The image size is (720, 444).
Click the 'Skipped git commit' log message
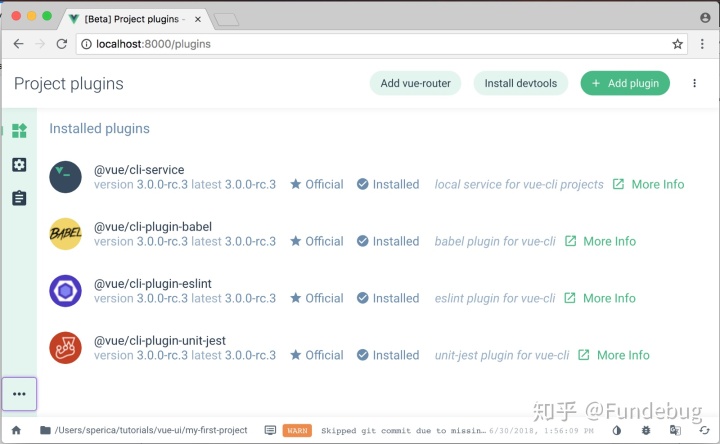(x=403, y=431)
